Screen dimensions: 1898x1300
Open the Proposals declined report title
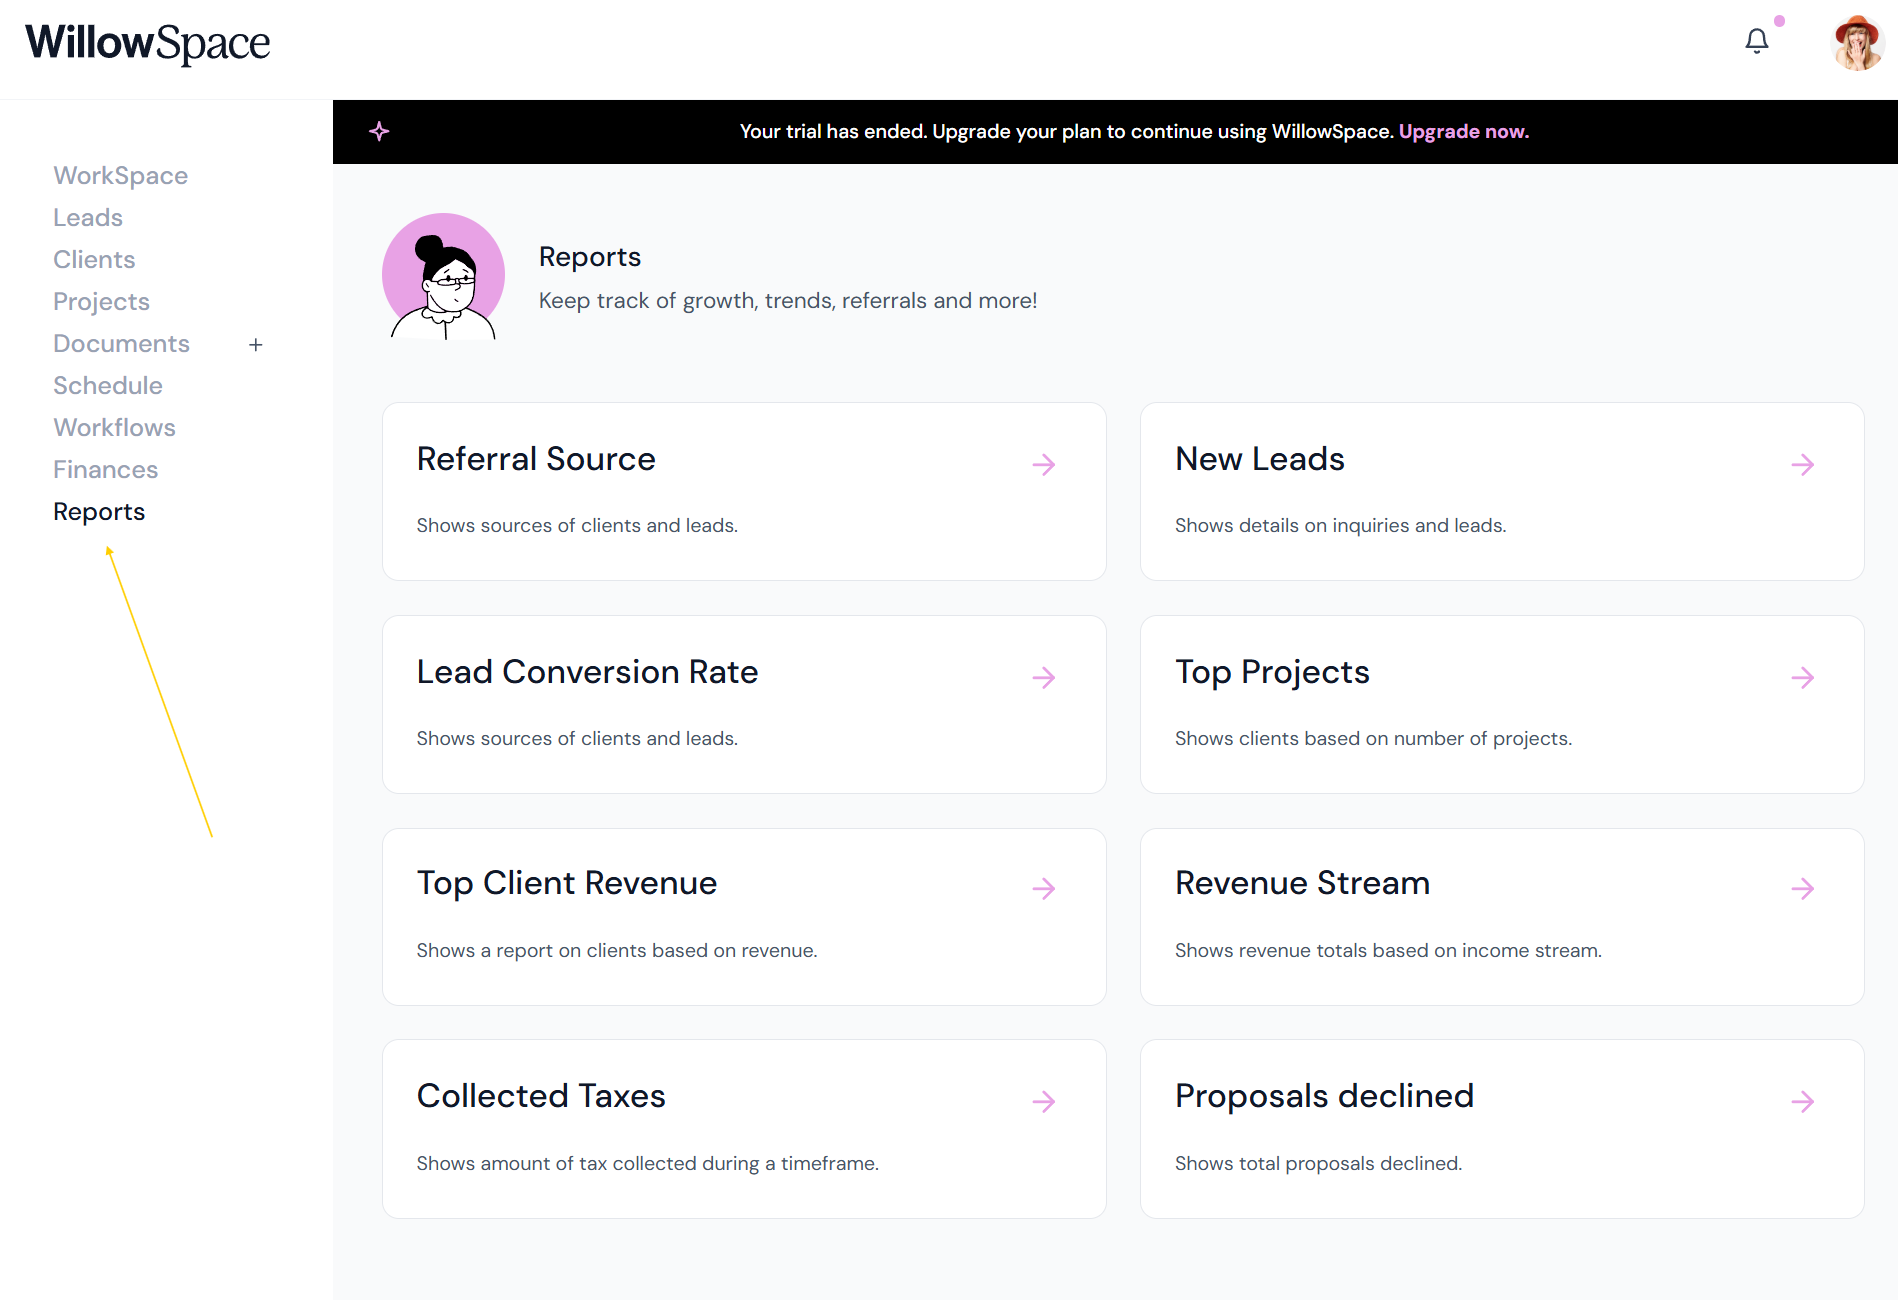[1324, 1097]
